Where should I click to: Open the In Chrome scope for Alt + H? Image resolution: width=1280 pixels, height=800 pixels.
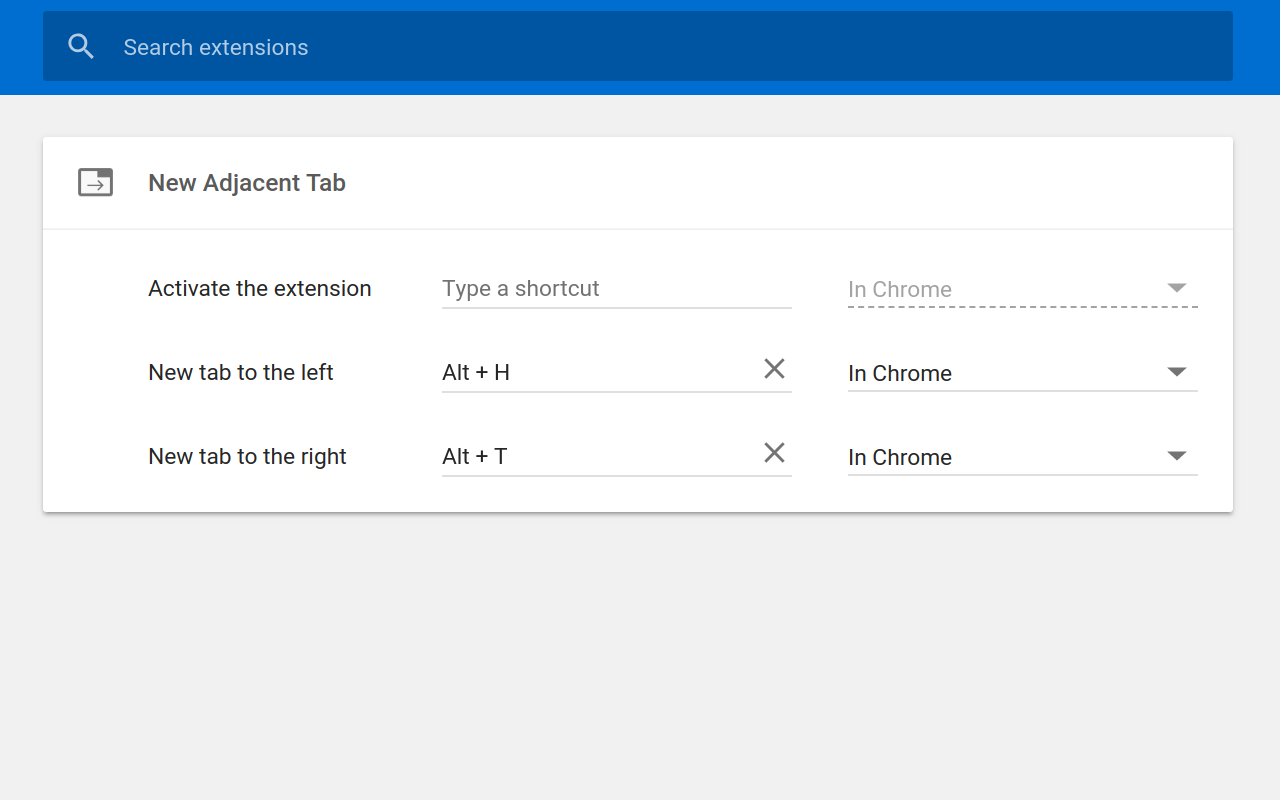pos(1000,373)
